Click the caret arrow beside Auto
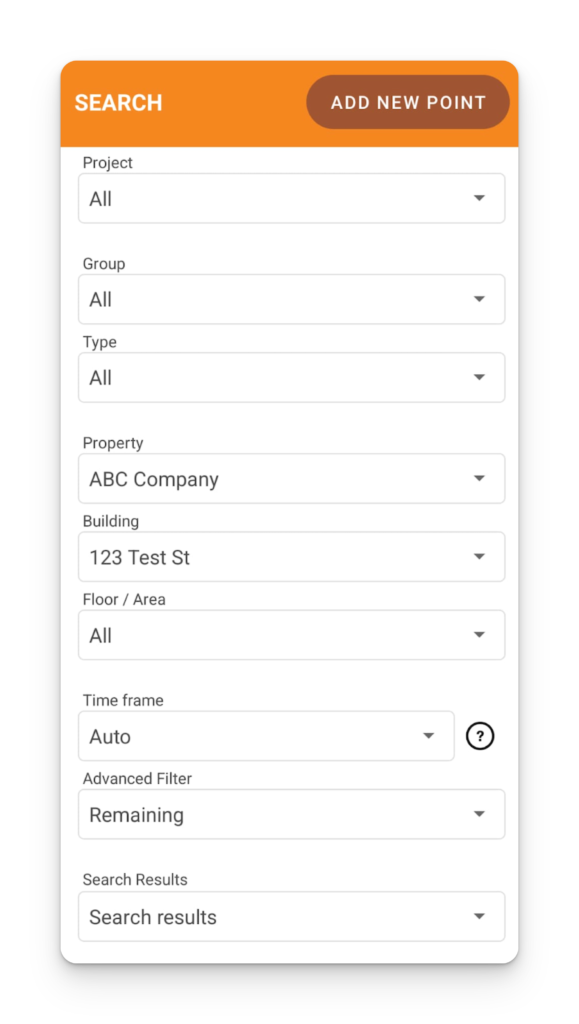The image size is (579, 1024). coord(428,736)
